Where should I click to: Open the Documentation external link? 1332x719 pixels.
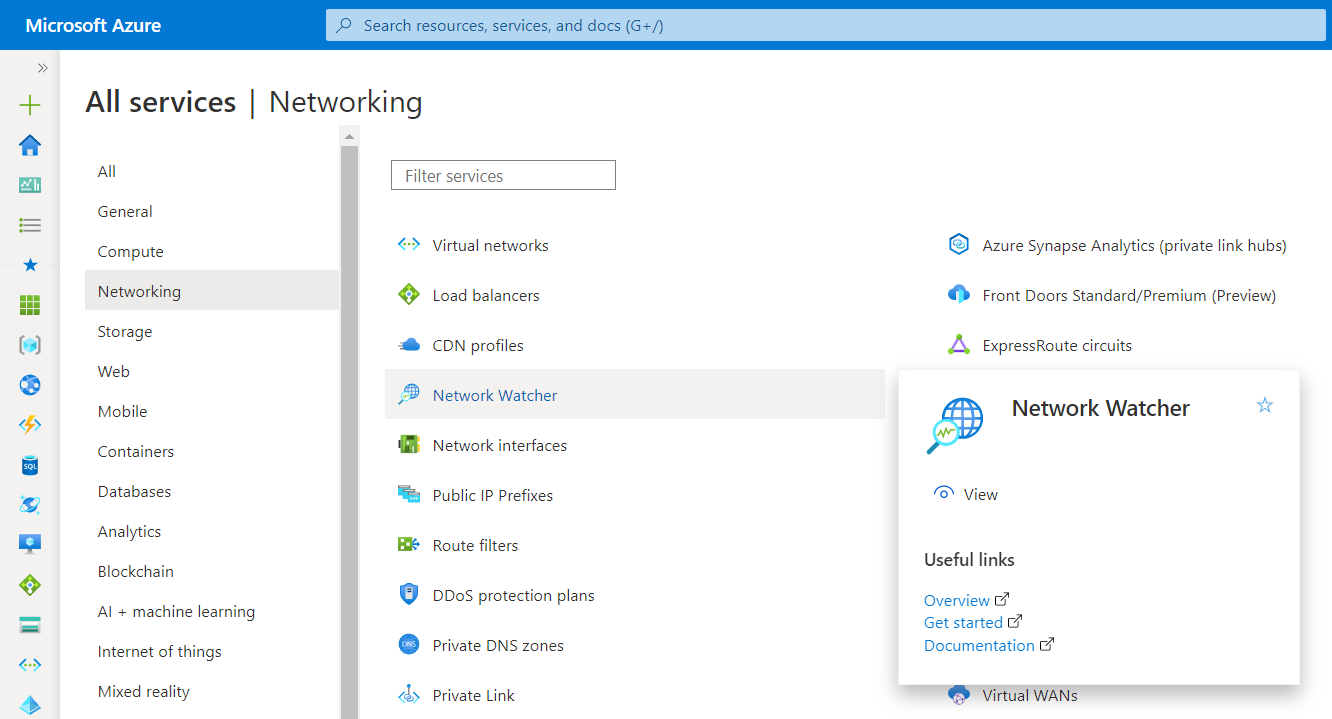pyautogui.click(x=979, y=645)
